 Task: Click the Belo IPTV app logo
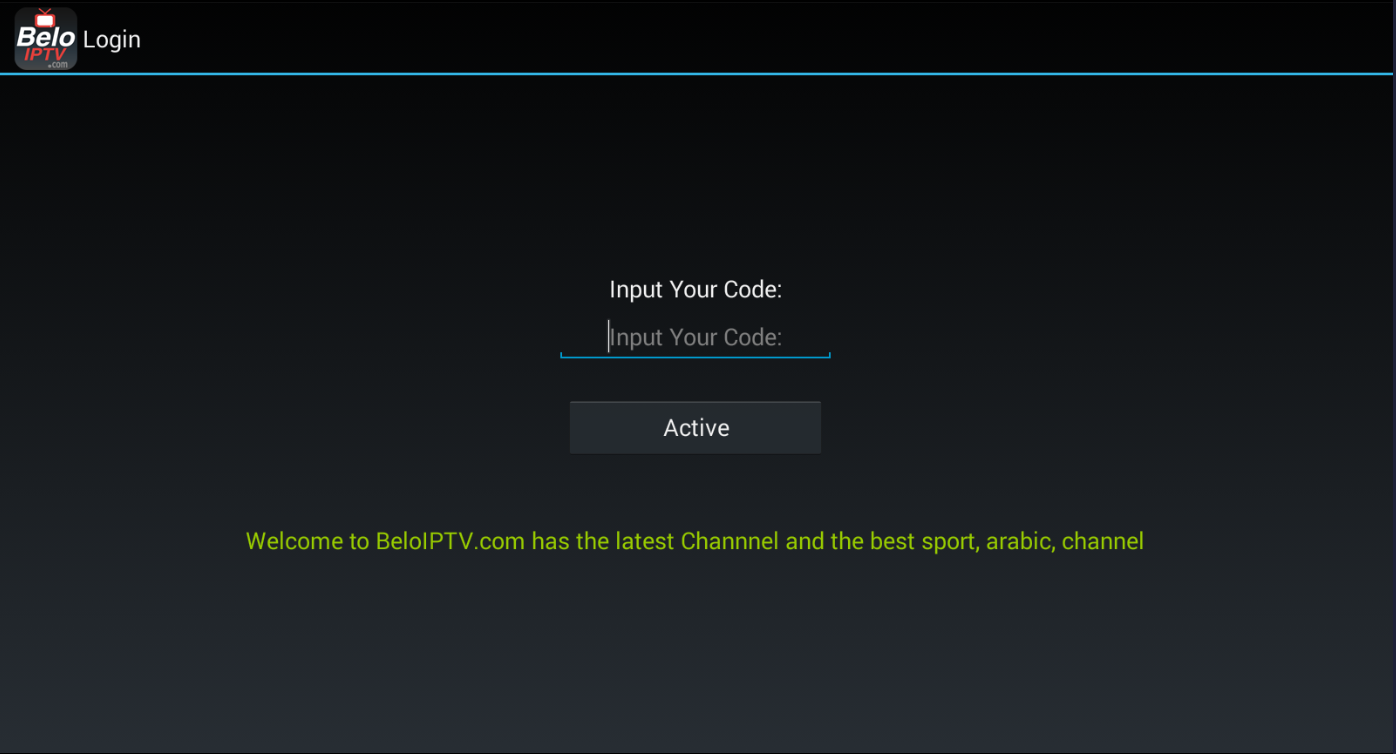45,39
